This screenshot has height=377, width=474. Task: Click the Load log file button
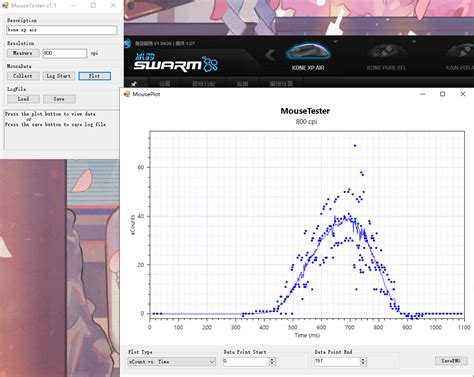23,99
